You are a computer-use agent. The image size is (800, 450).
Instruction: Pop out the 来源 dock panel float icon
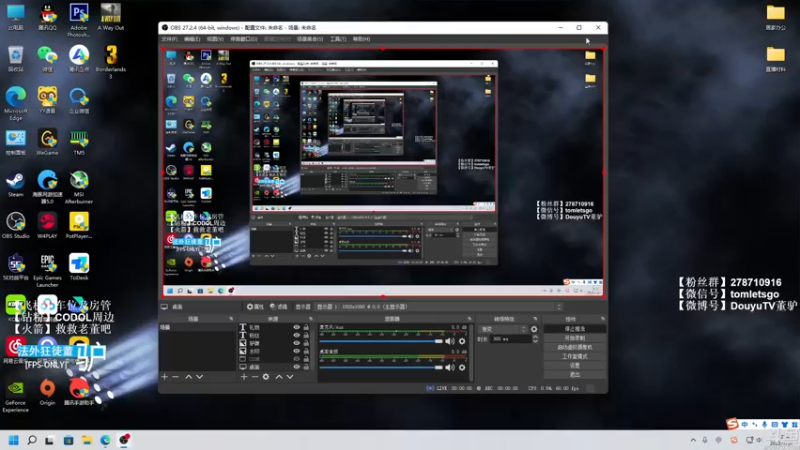tap(310, 319)
